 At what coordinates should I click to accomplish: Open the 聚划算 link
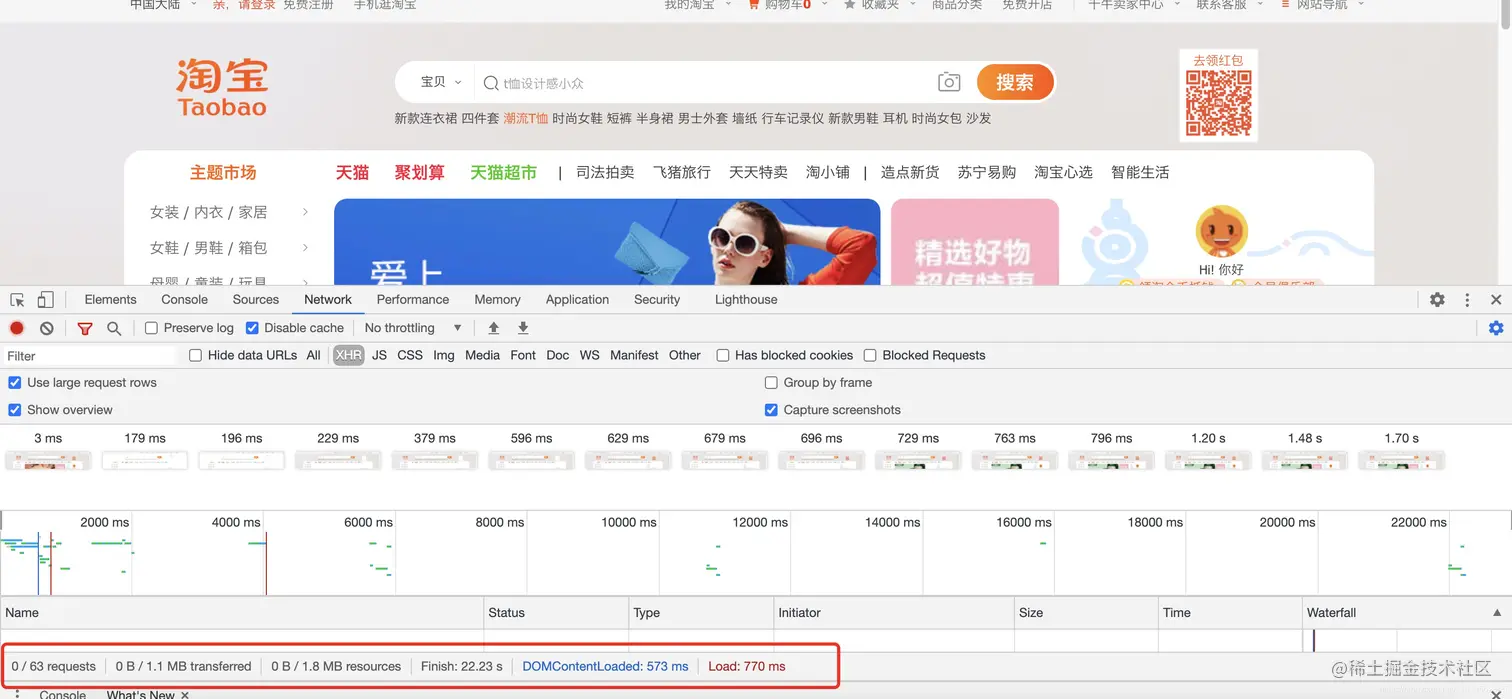click(x=420, y=173)
